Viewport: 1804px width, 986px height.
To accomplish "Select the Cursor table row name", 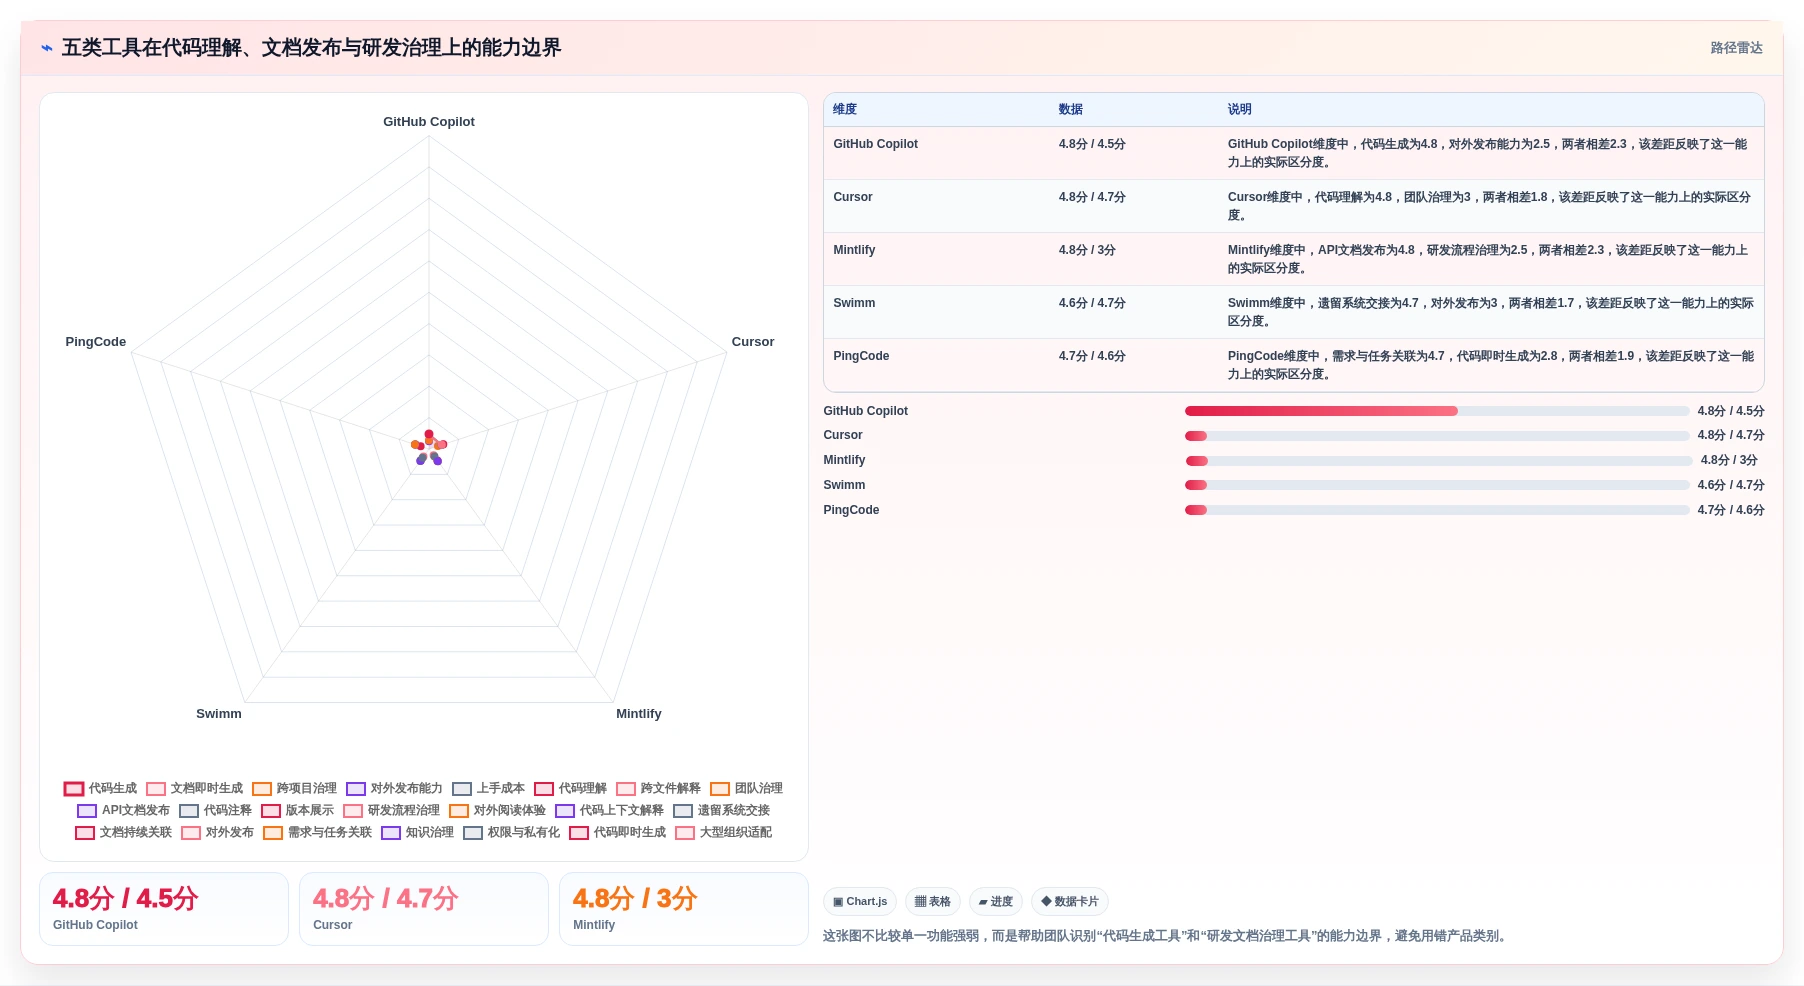I will pos(853,197).
